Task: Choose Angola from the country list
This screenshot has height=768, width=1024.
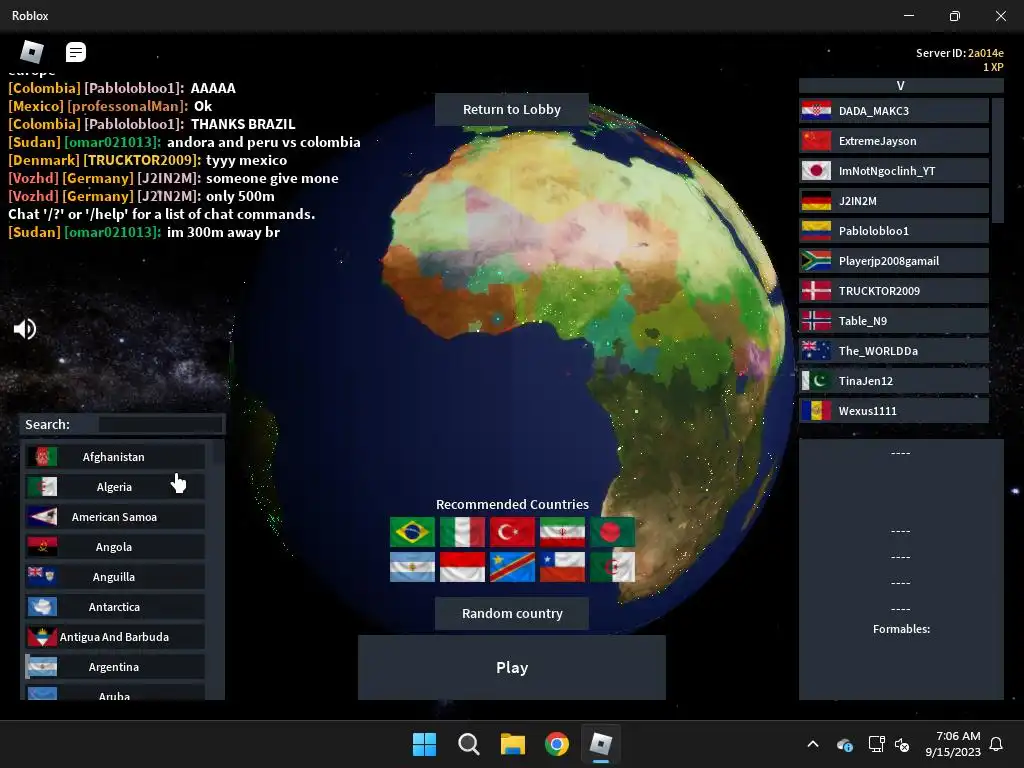Action: (115, 547)
